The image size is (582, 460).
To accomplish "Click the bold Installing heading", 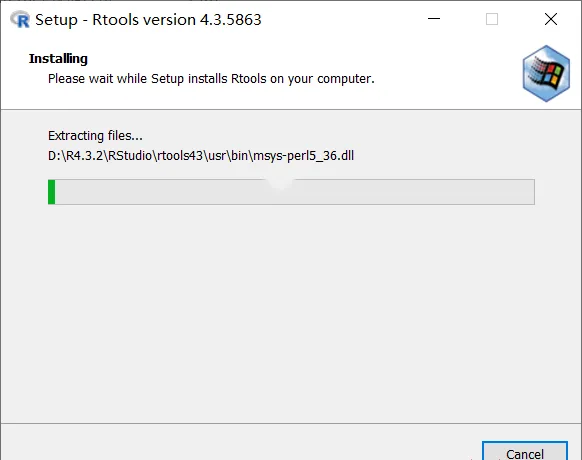I will pyautogui.click(x=58, y=59).
